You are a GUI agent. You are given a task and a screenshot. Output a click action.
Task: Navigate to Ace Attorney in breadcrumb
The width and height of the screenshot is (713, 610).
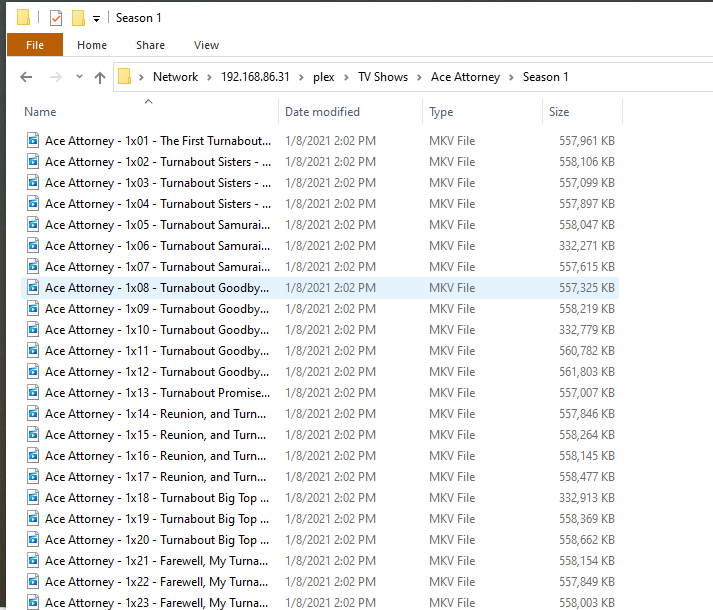click(x=466, y=77)
